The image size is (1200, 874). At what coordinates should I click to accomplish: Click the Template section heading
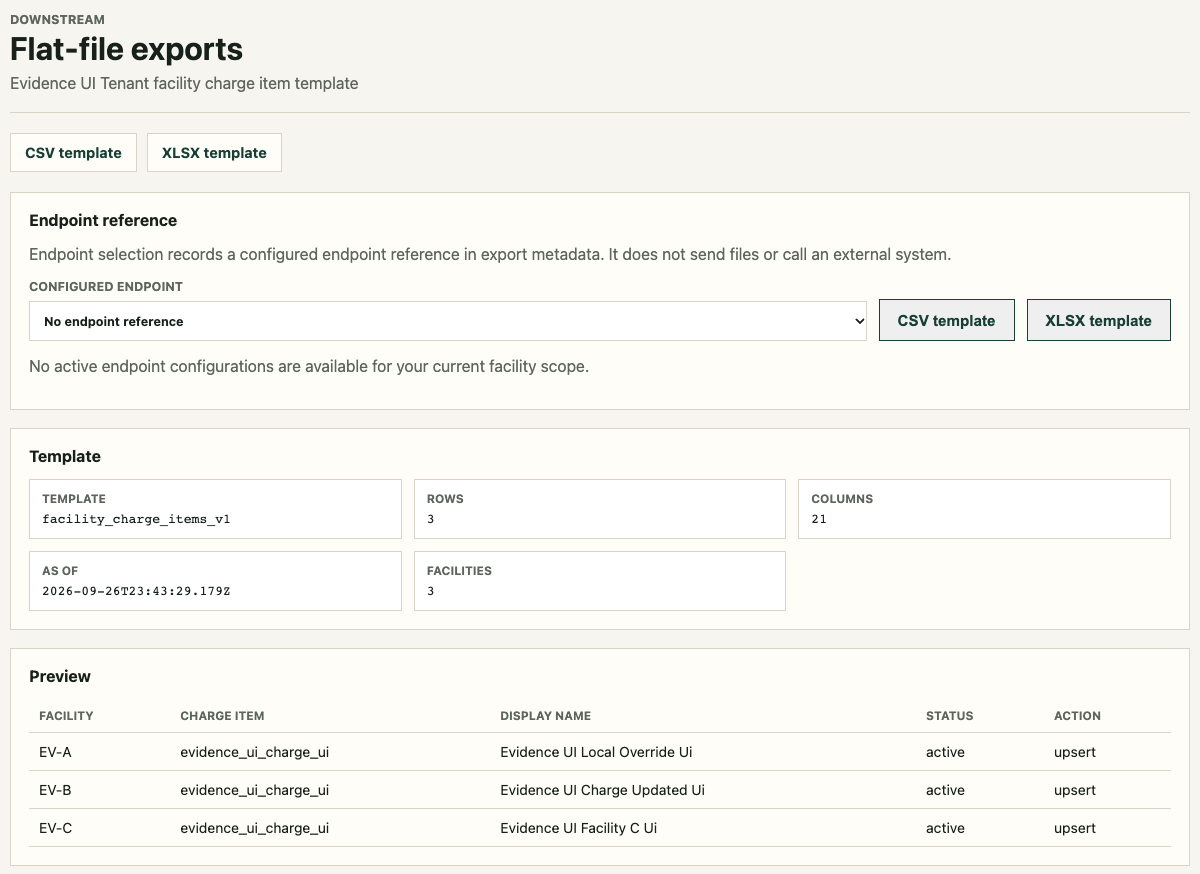tap(65, 456)
